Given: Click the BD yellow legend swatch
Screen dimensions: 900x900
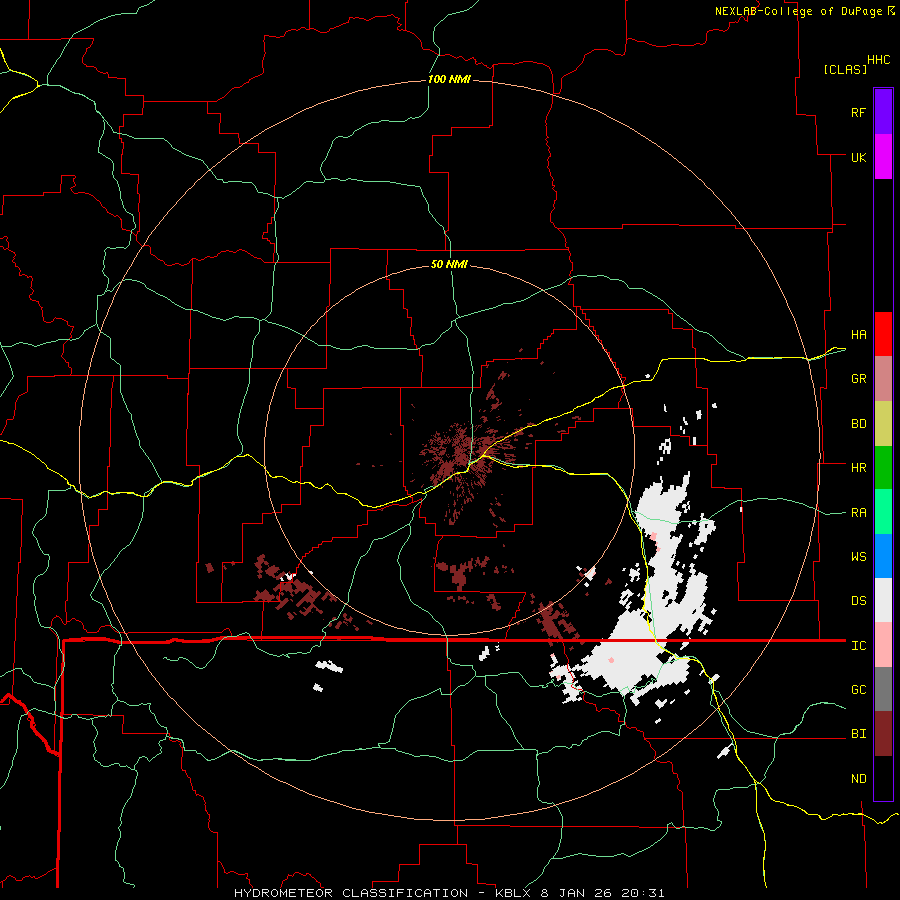Looking at the screenshot, I should click(x=883, y=424).
